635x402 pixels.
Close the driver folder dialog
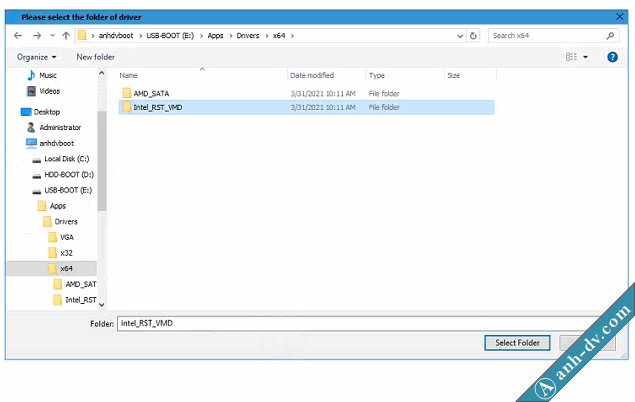click(620, 17)
